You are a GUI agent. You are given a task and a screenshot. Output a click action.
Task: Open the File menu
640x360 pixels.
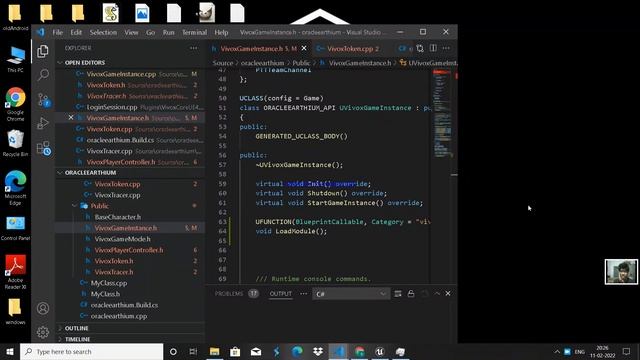58,32
